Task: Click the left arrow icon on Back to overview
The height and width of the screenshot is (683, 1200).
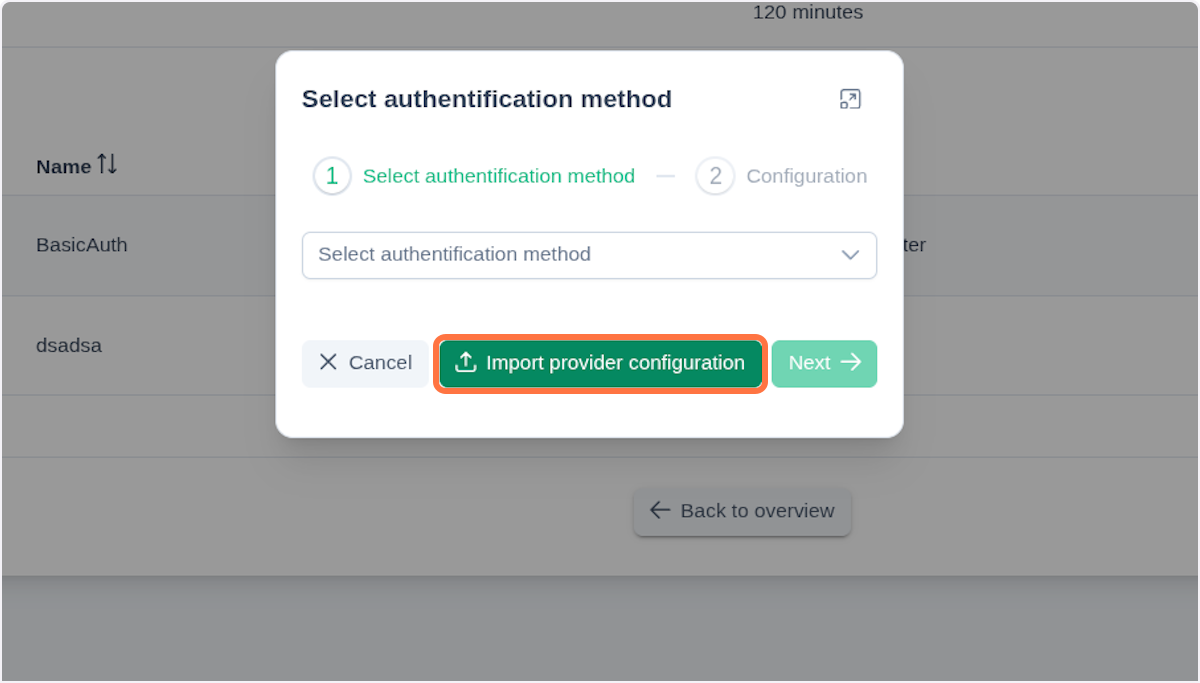Action: 659,510
